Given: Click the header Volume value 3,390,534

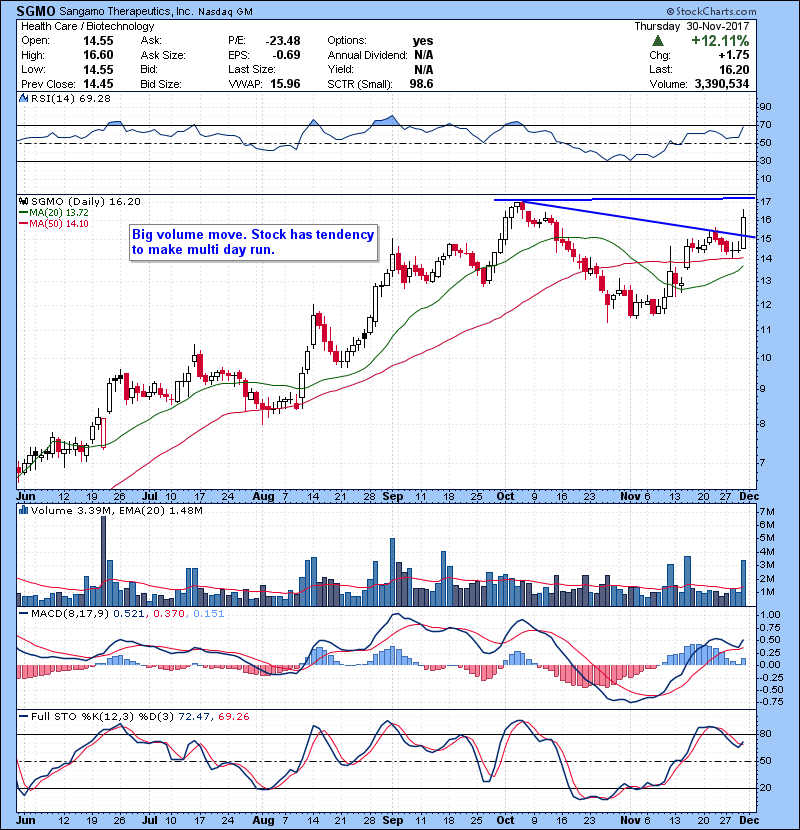Looking at the screenshot, I should click(722, 84).
